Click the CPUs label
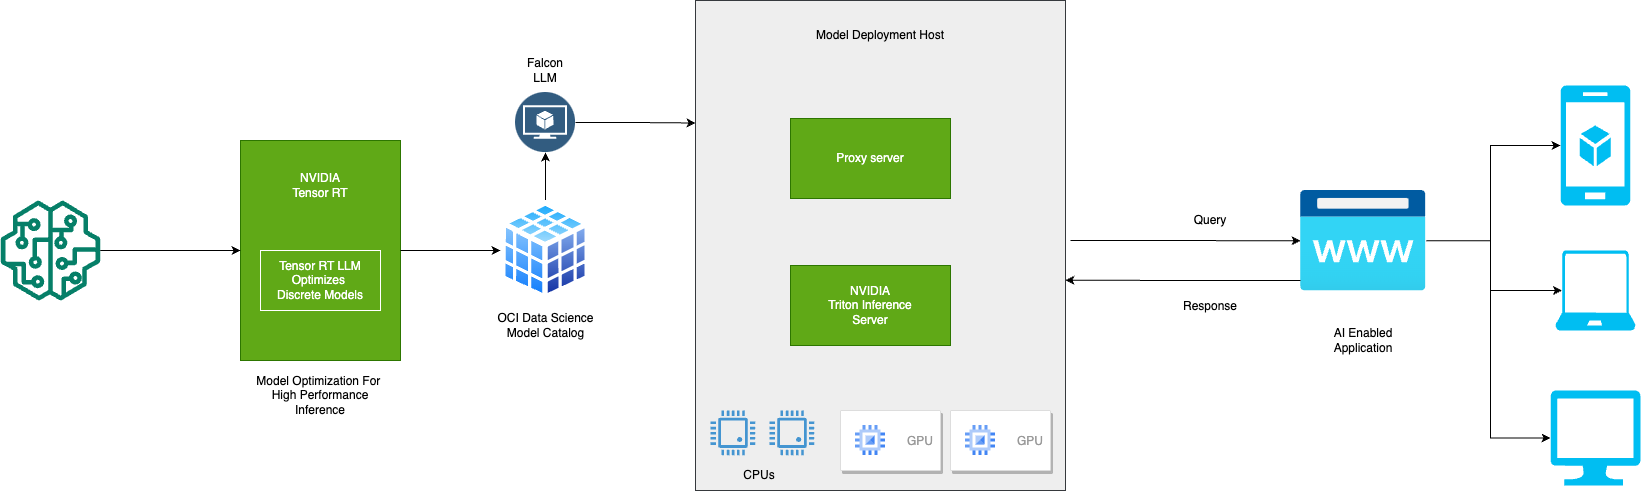Image resolution: width=1641 pixels, height=491 pixels. click(759, 475)
